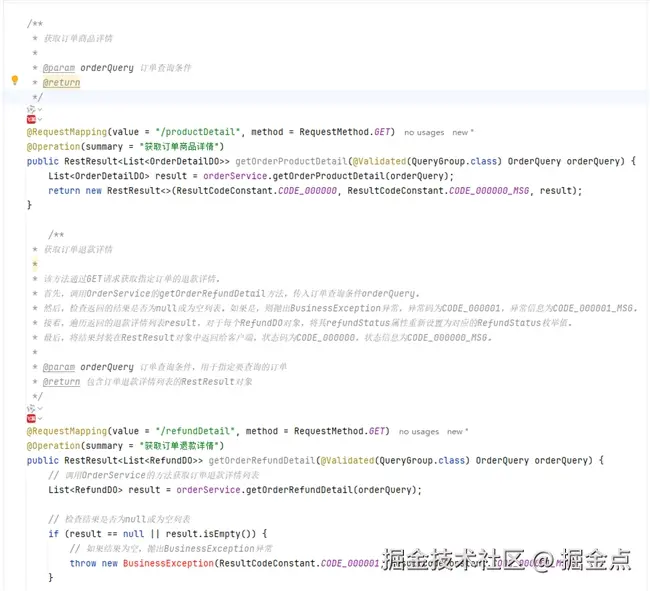650x591 pixels.
Task: Click 'List<OrderDetailDO> result' variable declaration
Action: [117, 176]
